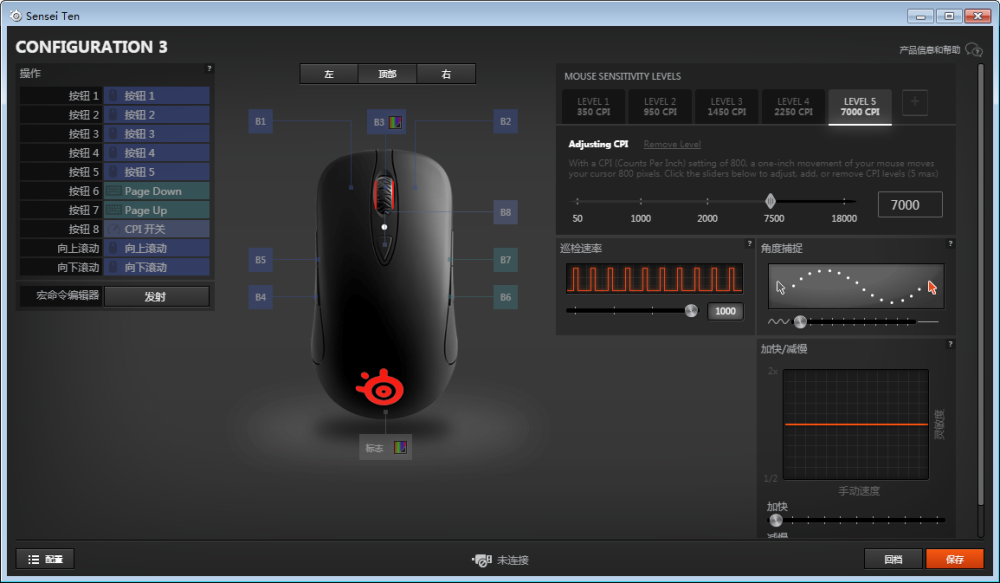The width and height of the screenshot is (1000, 583).
Task: Click the CPI value input field
Action: tap(909, 205)
